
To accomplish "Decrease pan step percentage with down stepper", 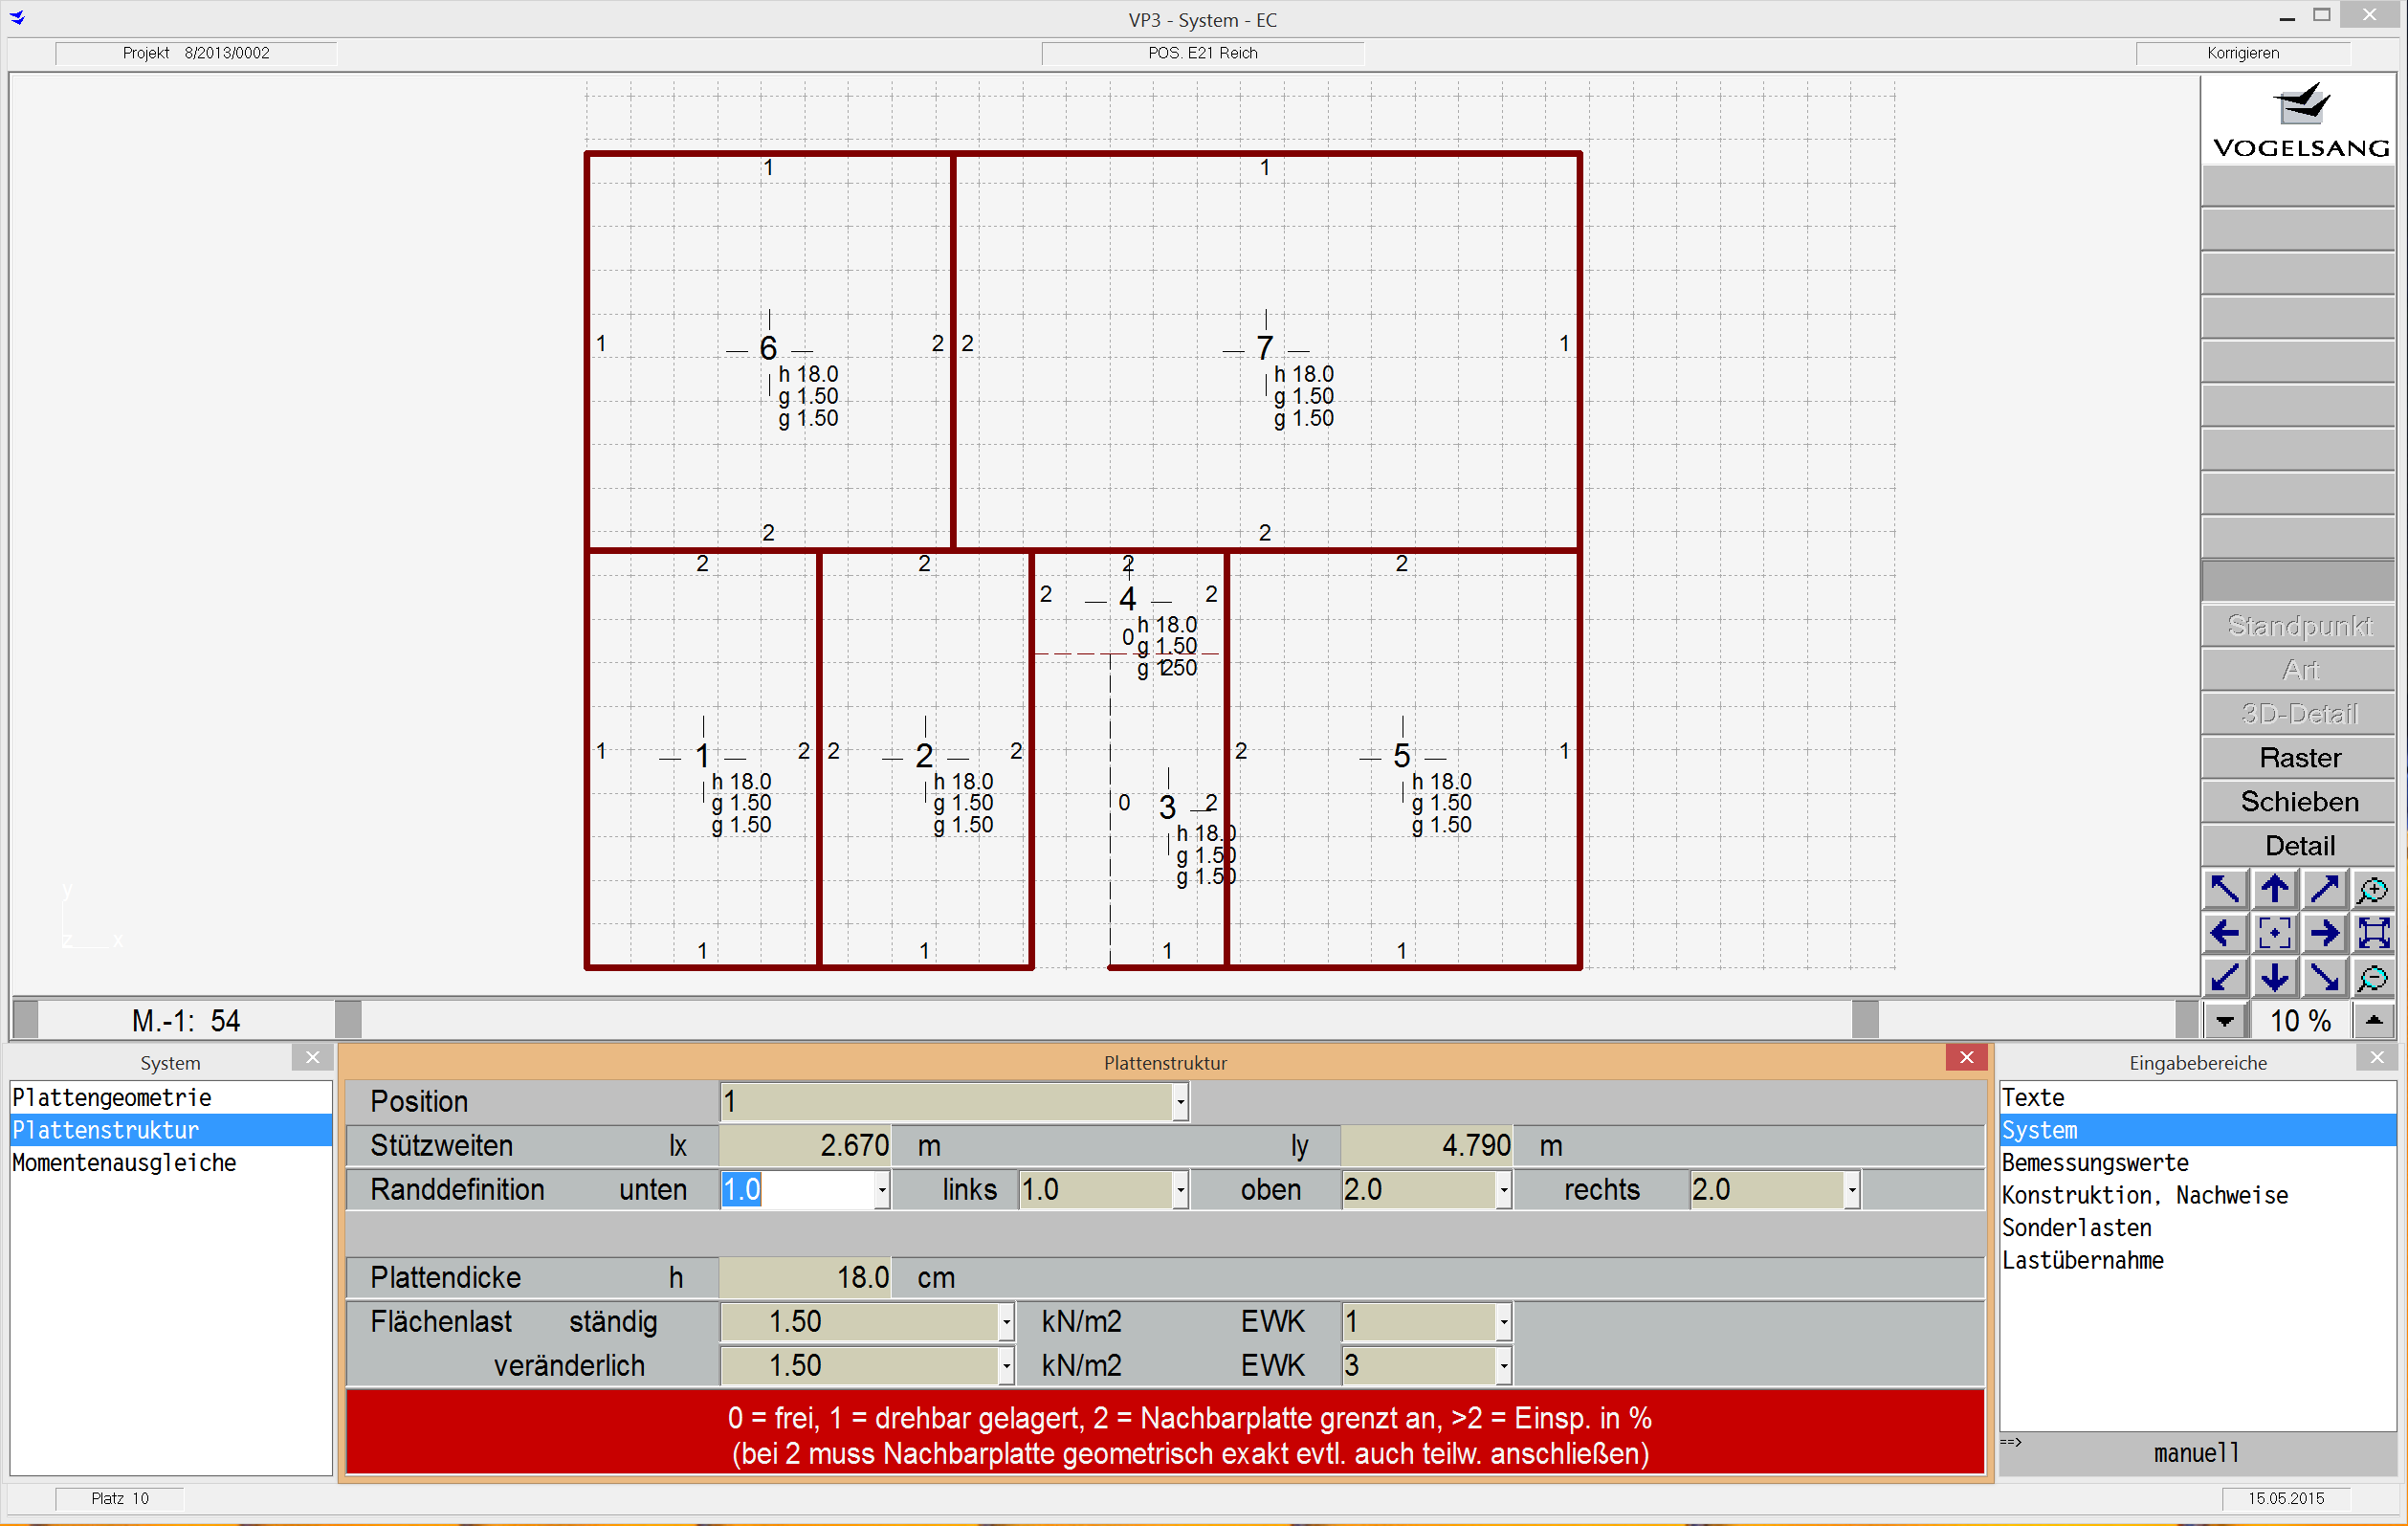I will (2225, 1021).
